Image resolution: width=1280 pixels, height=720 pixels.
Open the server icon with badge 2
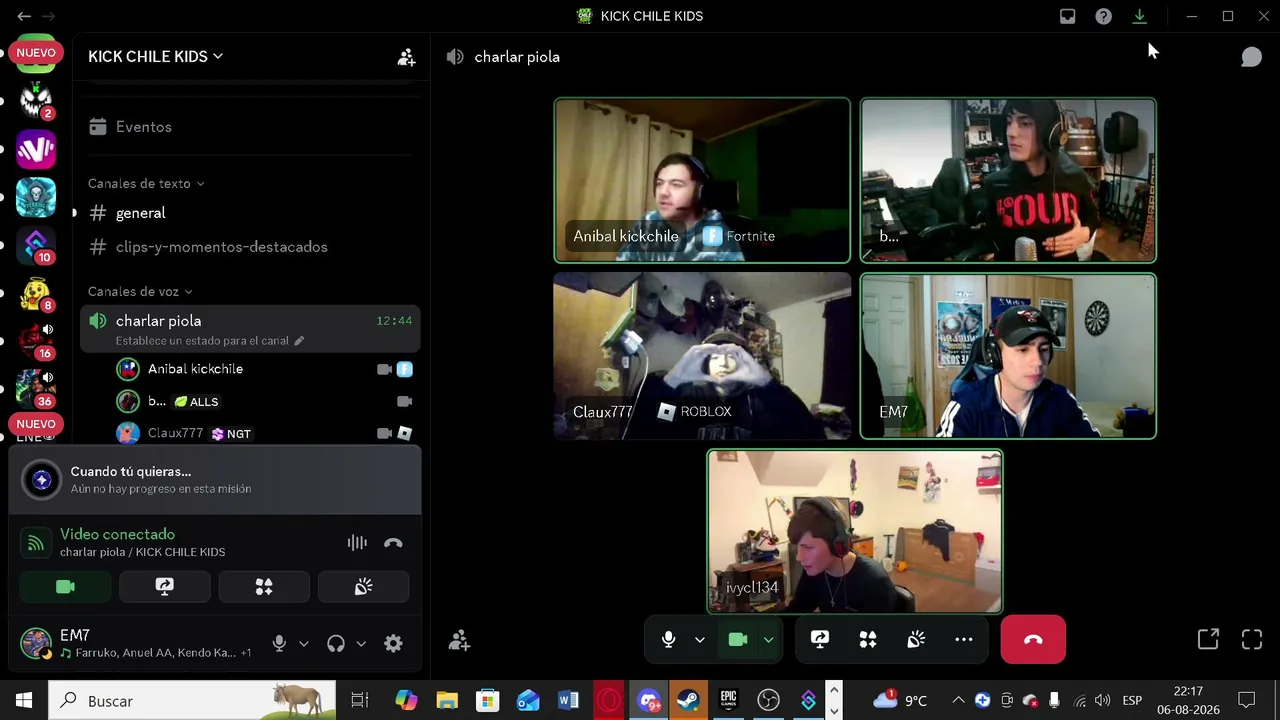(x=36, y=101)
